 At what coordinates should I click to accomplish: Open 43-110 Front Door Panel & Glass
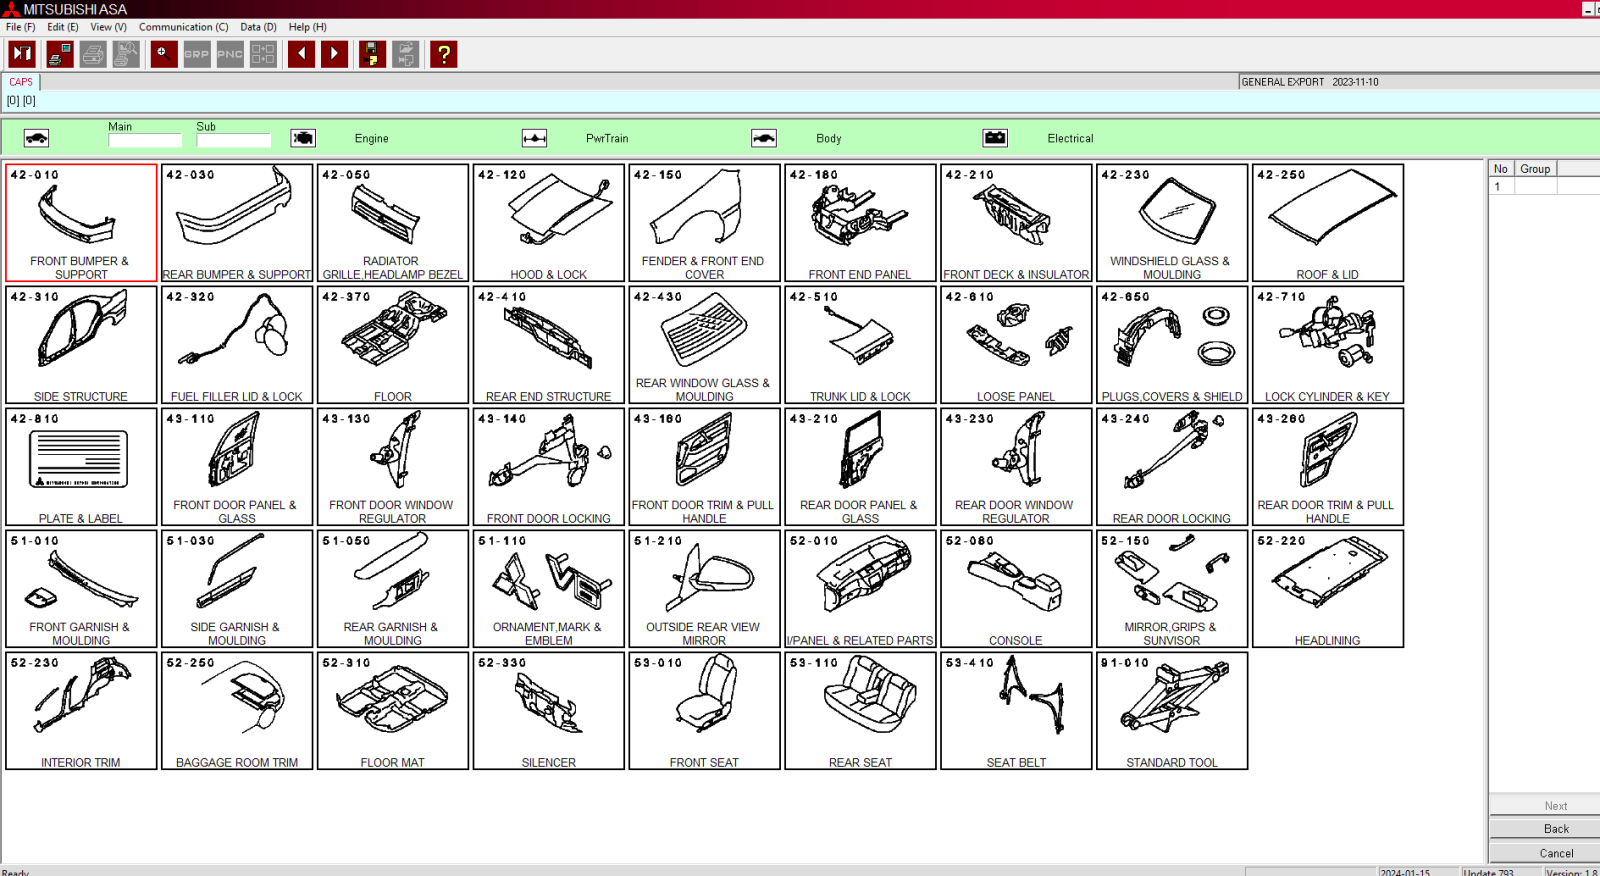[237, 467]
